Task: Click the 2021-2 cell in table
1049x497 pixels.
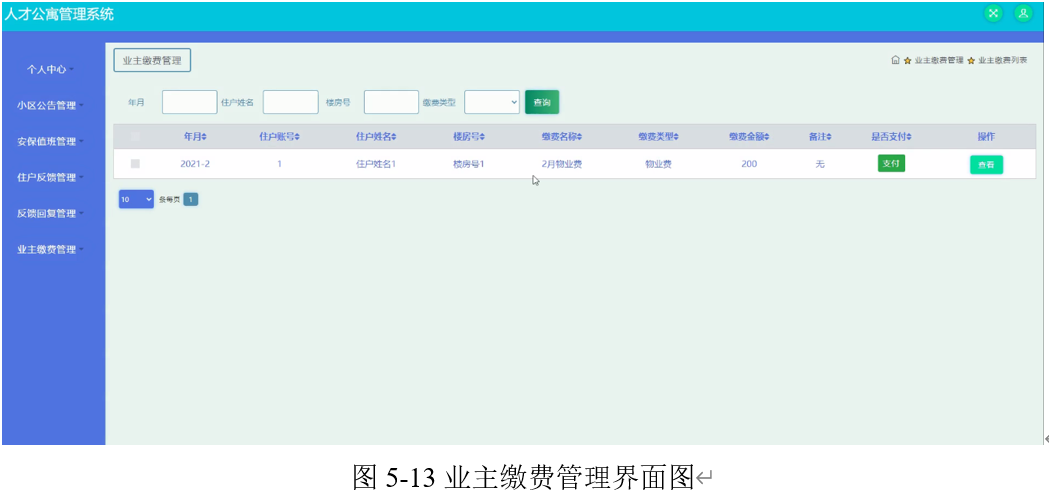Action: 195,163
